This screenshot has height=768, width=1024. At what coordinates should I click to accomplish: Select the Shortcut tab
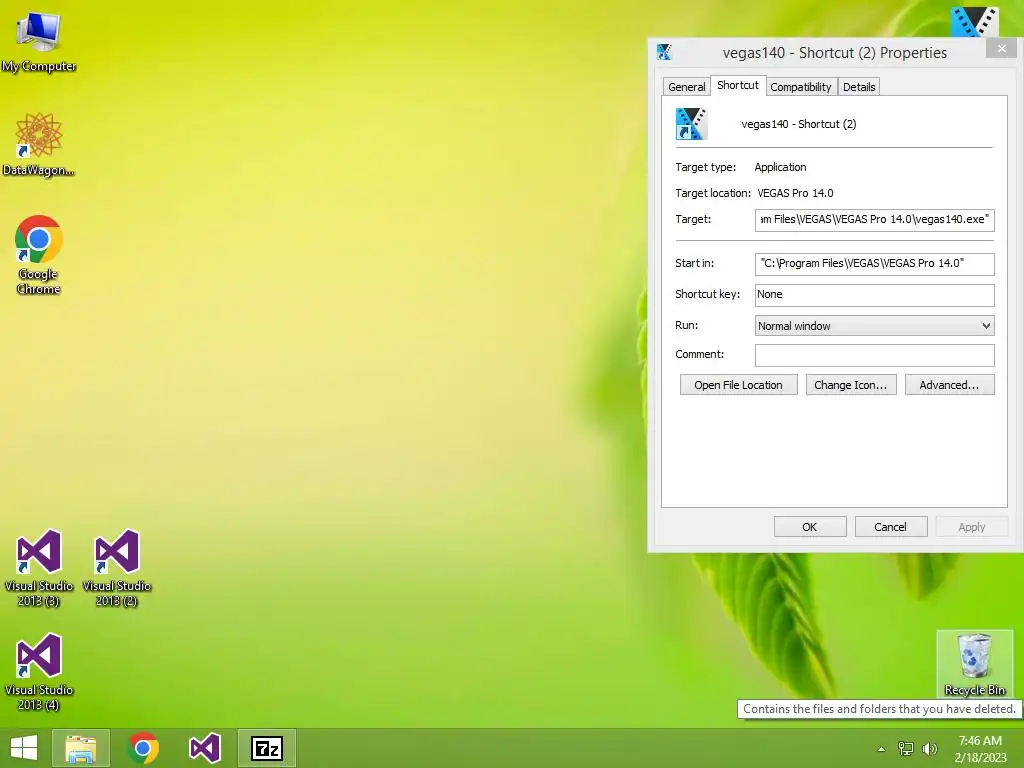click(x=737, y=85)
